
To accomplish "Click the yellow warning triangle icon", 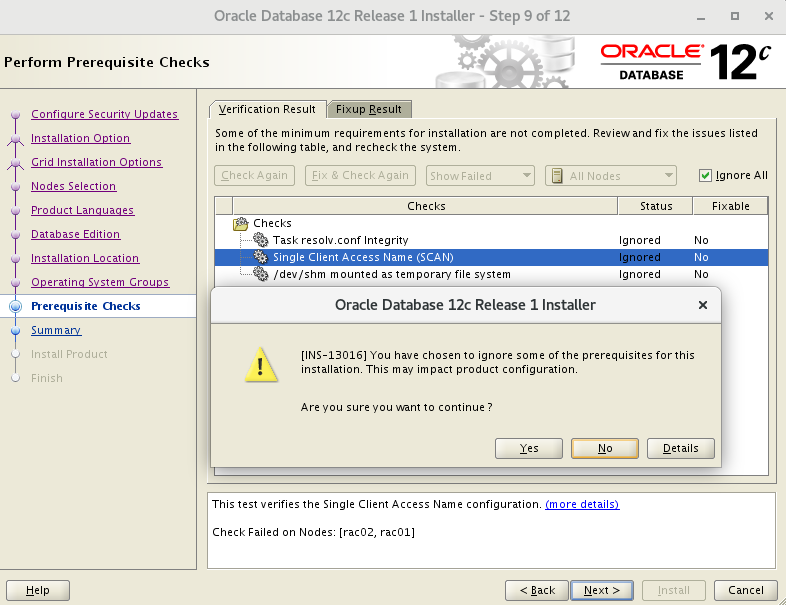I will (262, 367).
